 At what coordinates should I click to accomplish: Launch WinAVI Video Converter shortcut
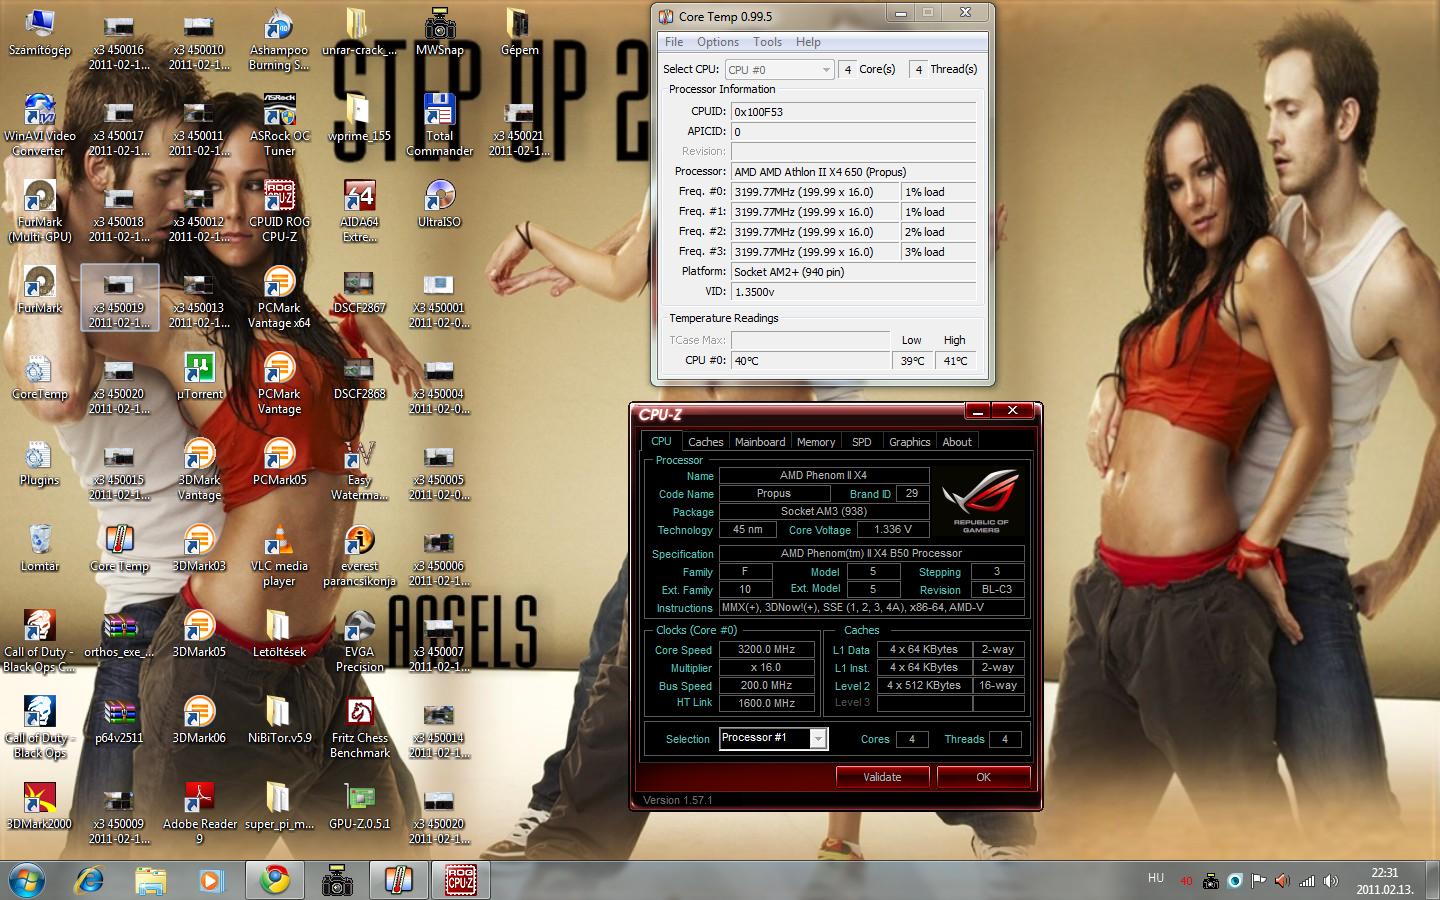point(39,125)
